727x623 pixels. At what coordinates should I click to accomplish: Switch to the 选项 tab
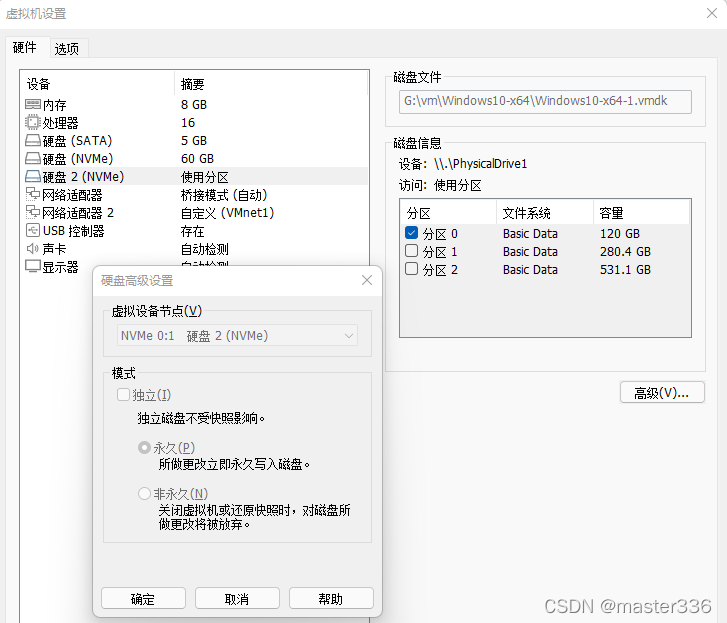pos(67,49)
